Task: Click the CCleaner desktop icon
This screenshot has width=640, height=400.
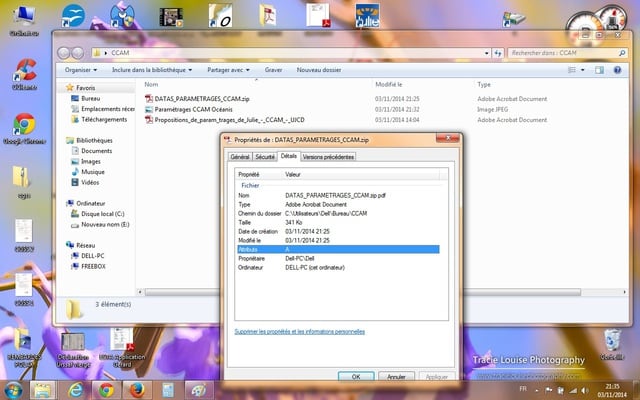Action: pos(23,72)
